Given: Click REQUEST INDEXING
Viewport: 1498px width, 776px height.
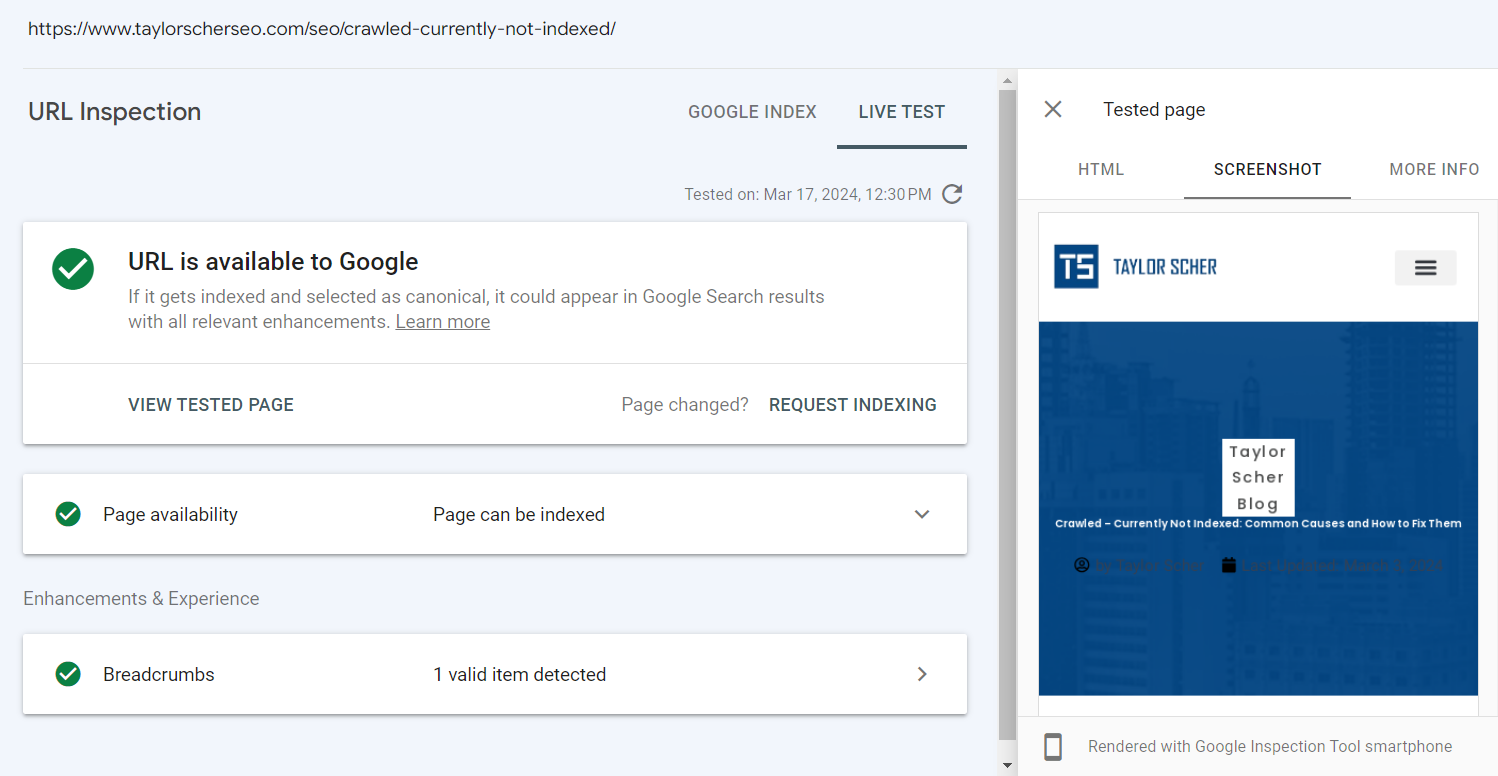Looking at the screenshot, I should pos(853,405).
